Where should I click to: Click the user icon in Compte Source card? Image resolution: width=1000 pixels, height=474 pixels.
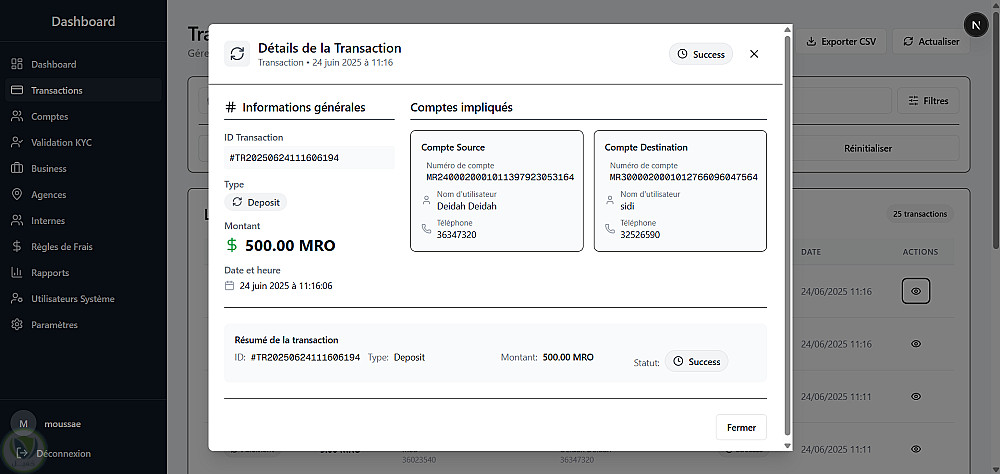[427, 200]
